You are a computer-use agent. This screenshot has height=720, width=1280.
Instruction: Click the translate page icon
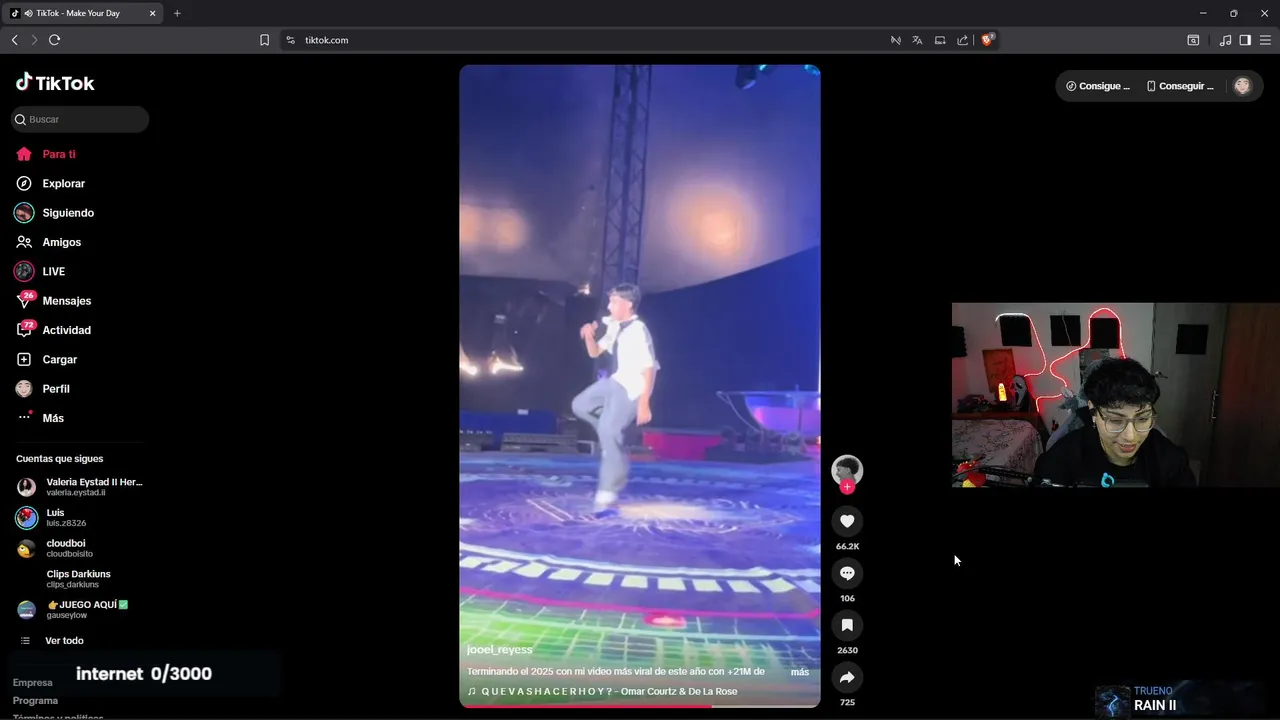pyautogui.click(x=917, y=40)
